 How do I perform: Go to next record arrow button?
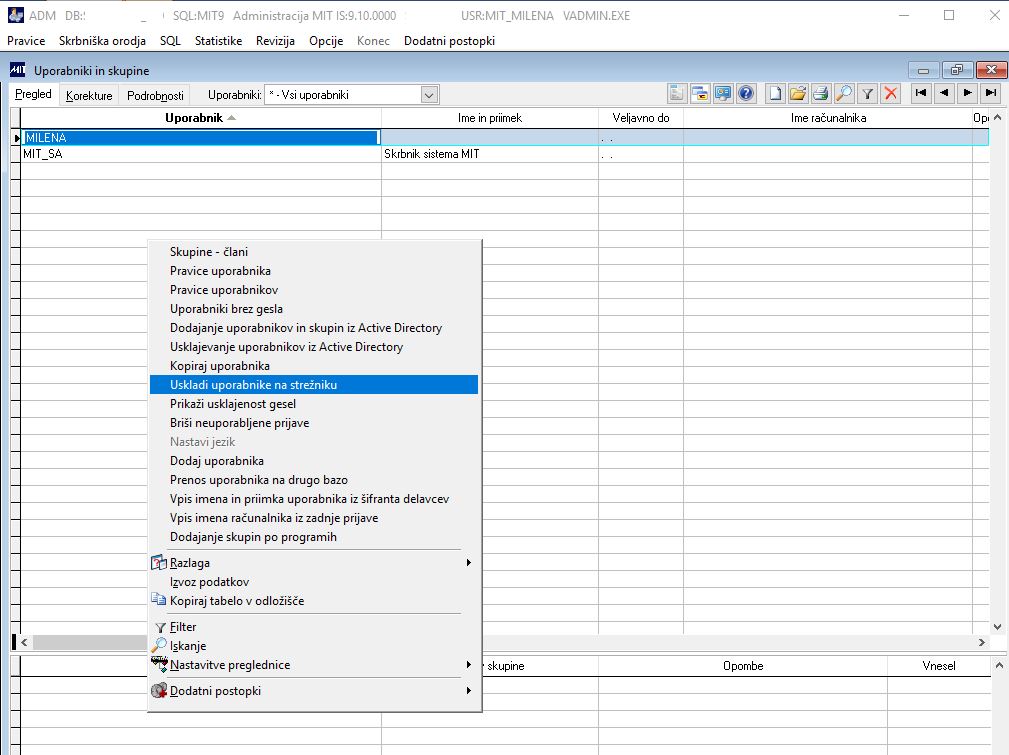tap(967, 93)
